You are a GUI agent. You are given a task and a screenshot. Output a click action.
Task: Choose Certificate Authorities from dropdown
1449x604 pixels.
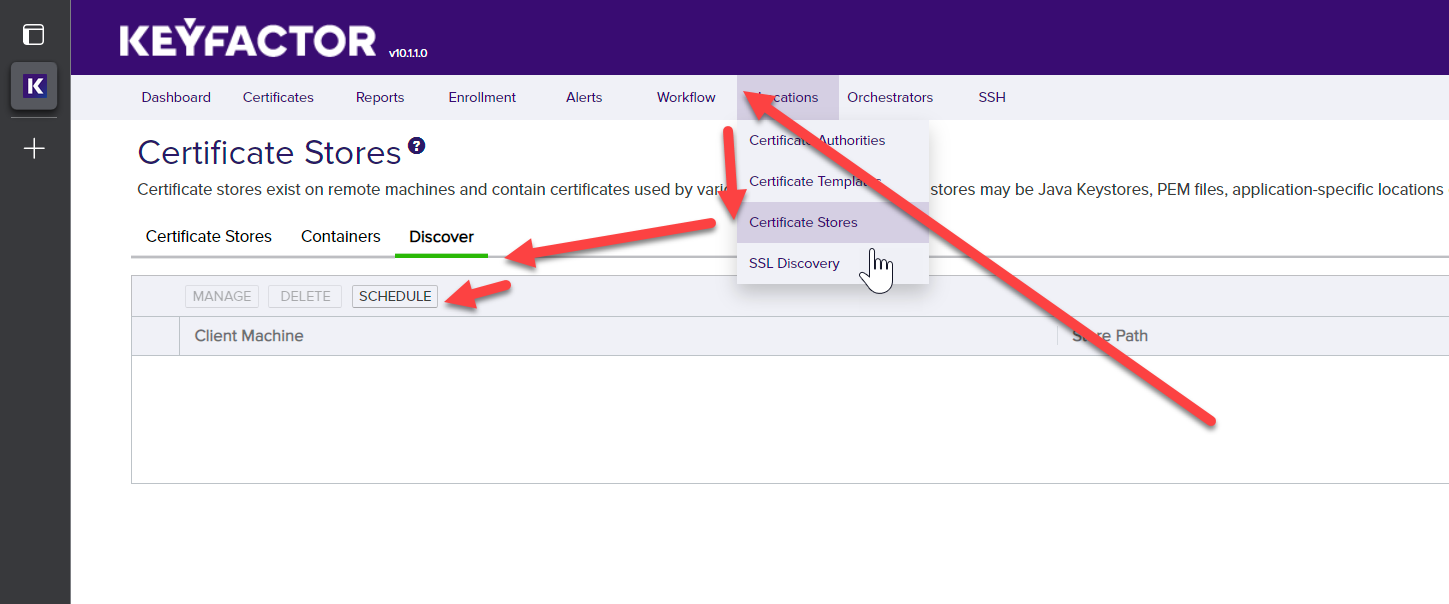pyautogui.click(x=833, y=140)
